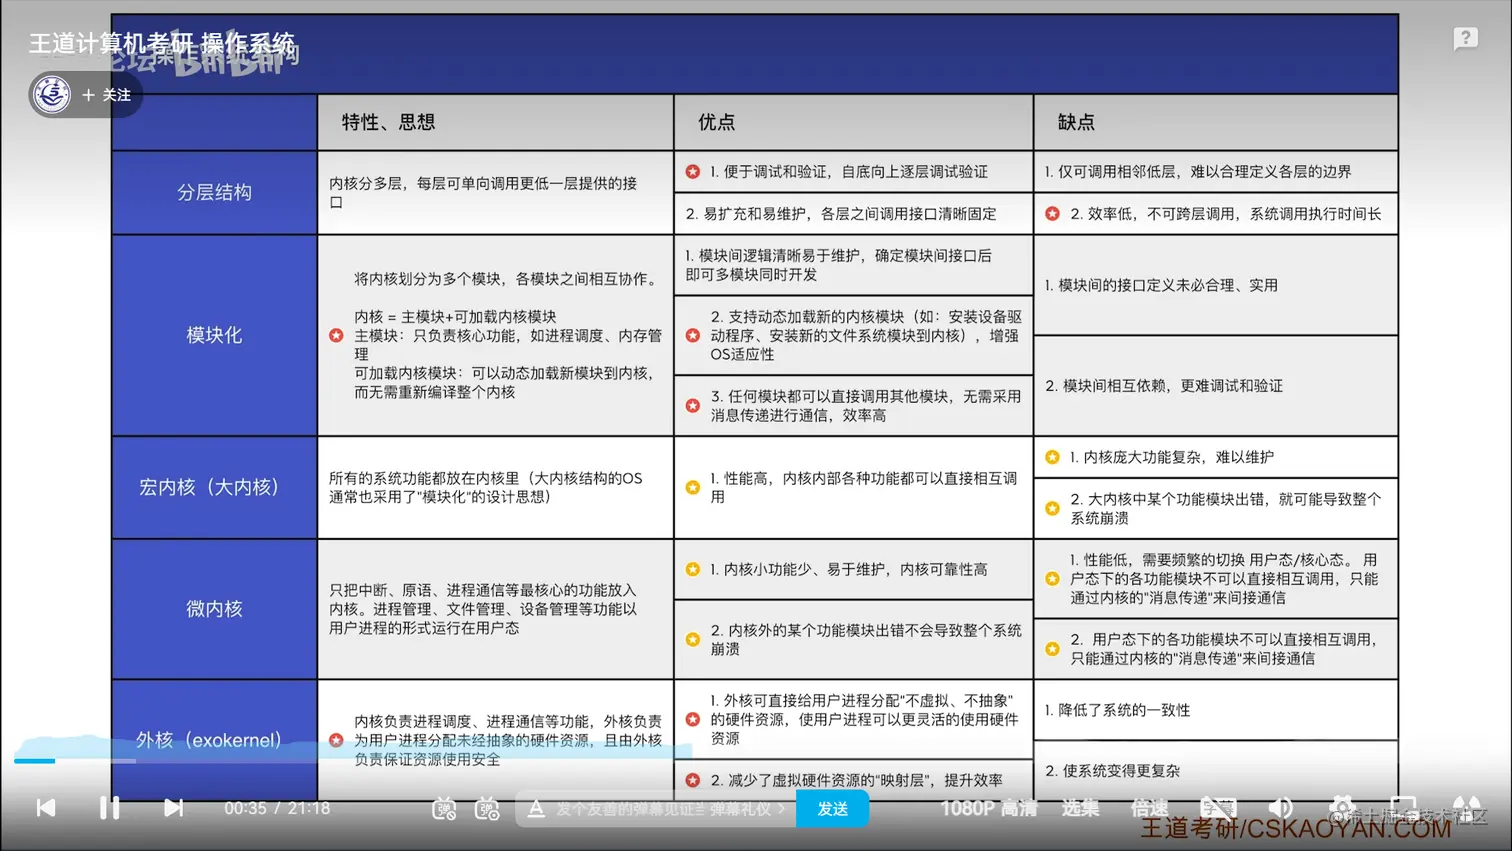Click the danmaku text input field
1512x851 pixels.
click(x=655, y=808)
